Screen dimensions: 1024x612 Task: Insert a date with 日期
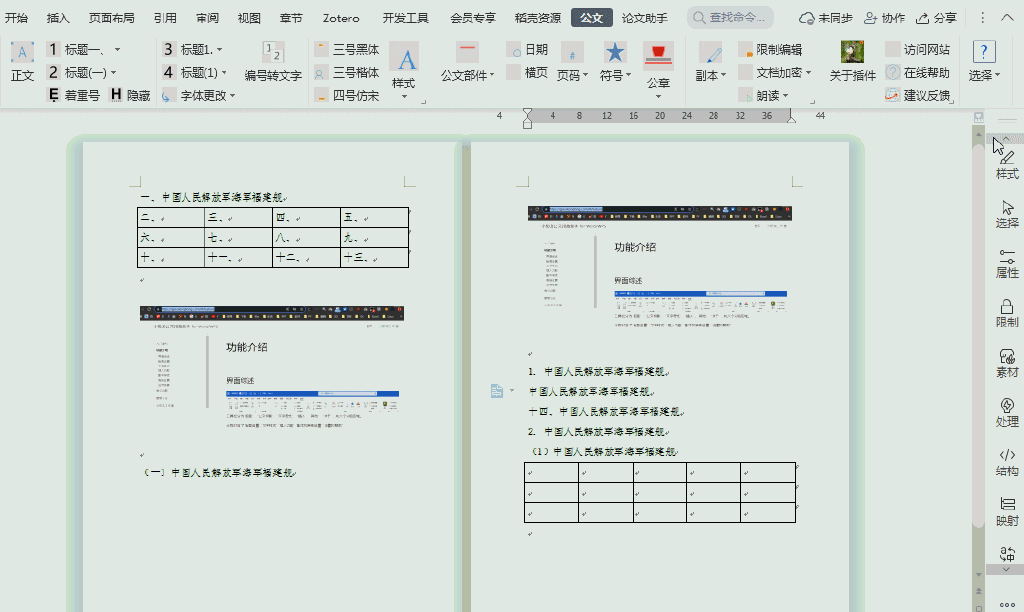click(x=527, y=50)
